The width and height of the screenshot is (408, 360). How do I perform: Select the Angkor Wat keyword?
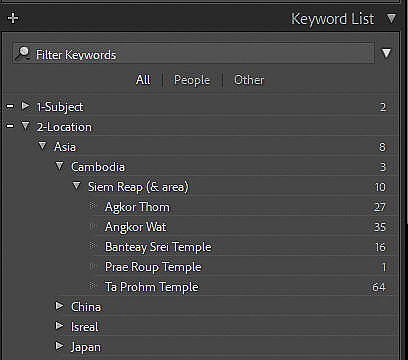[x=135, y=227]
